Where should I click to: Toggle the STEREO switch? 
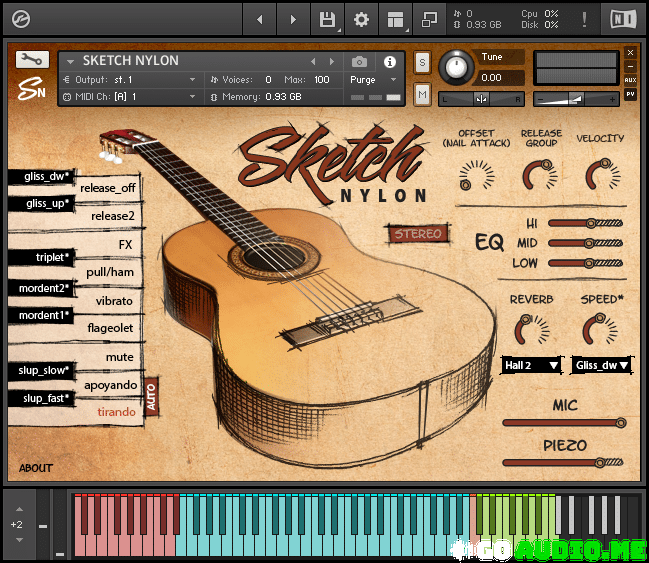point(417,234)
